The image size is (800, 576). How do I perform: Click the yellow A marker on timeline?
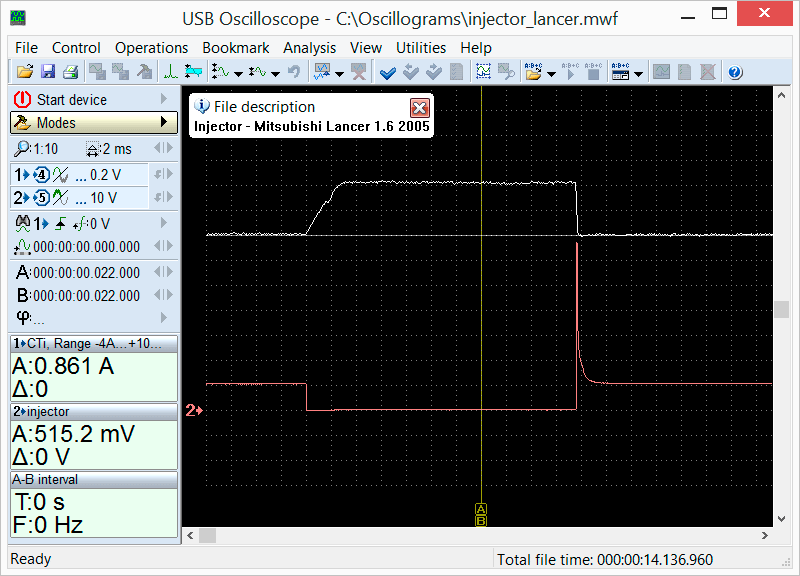(481, 508)
